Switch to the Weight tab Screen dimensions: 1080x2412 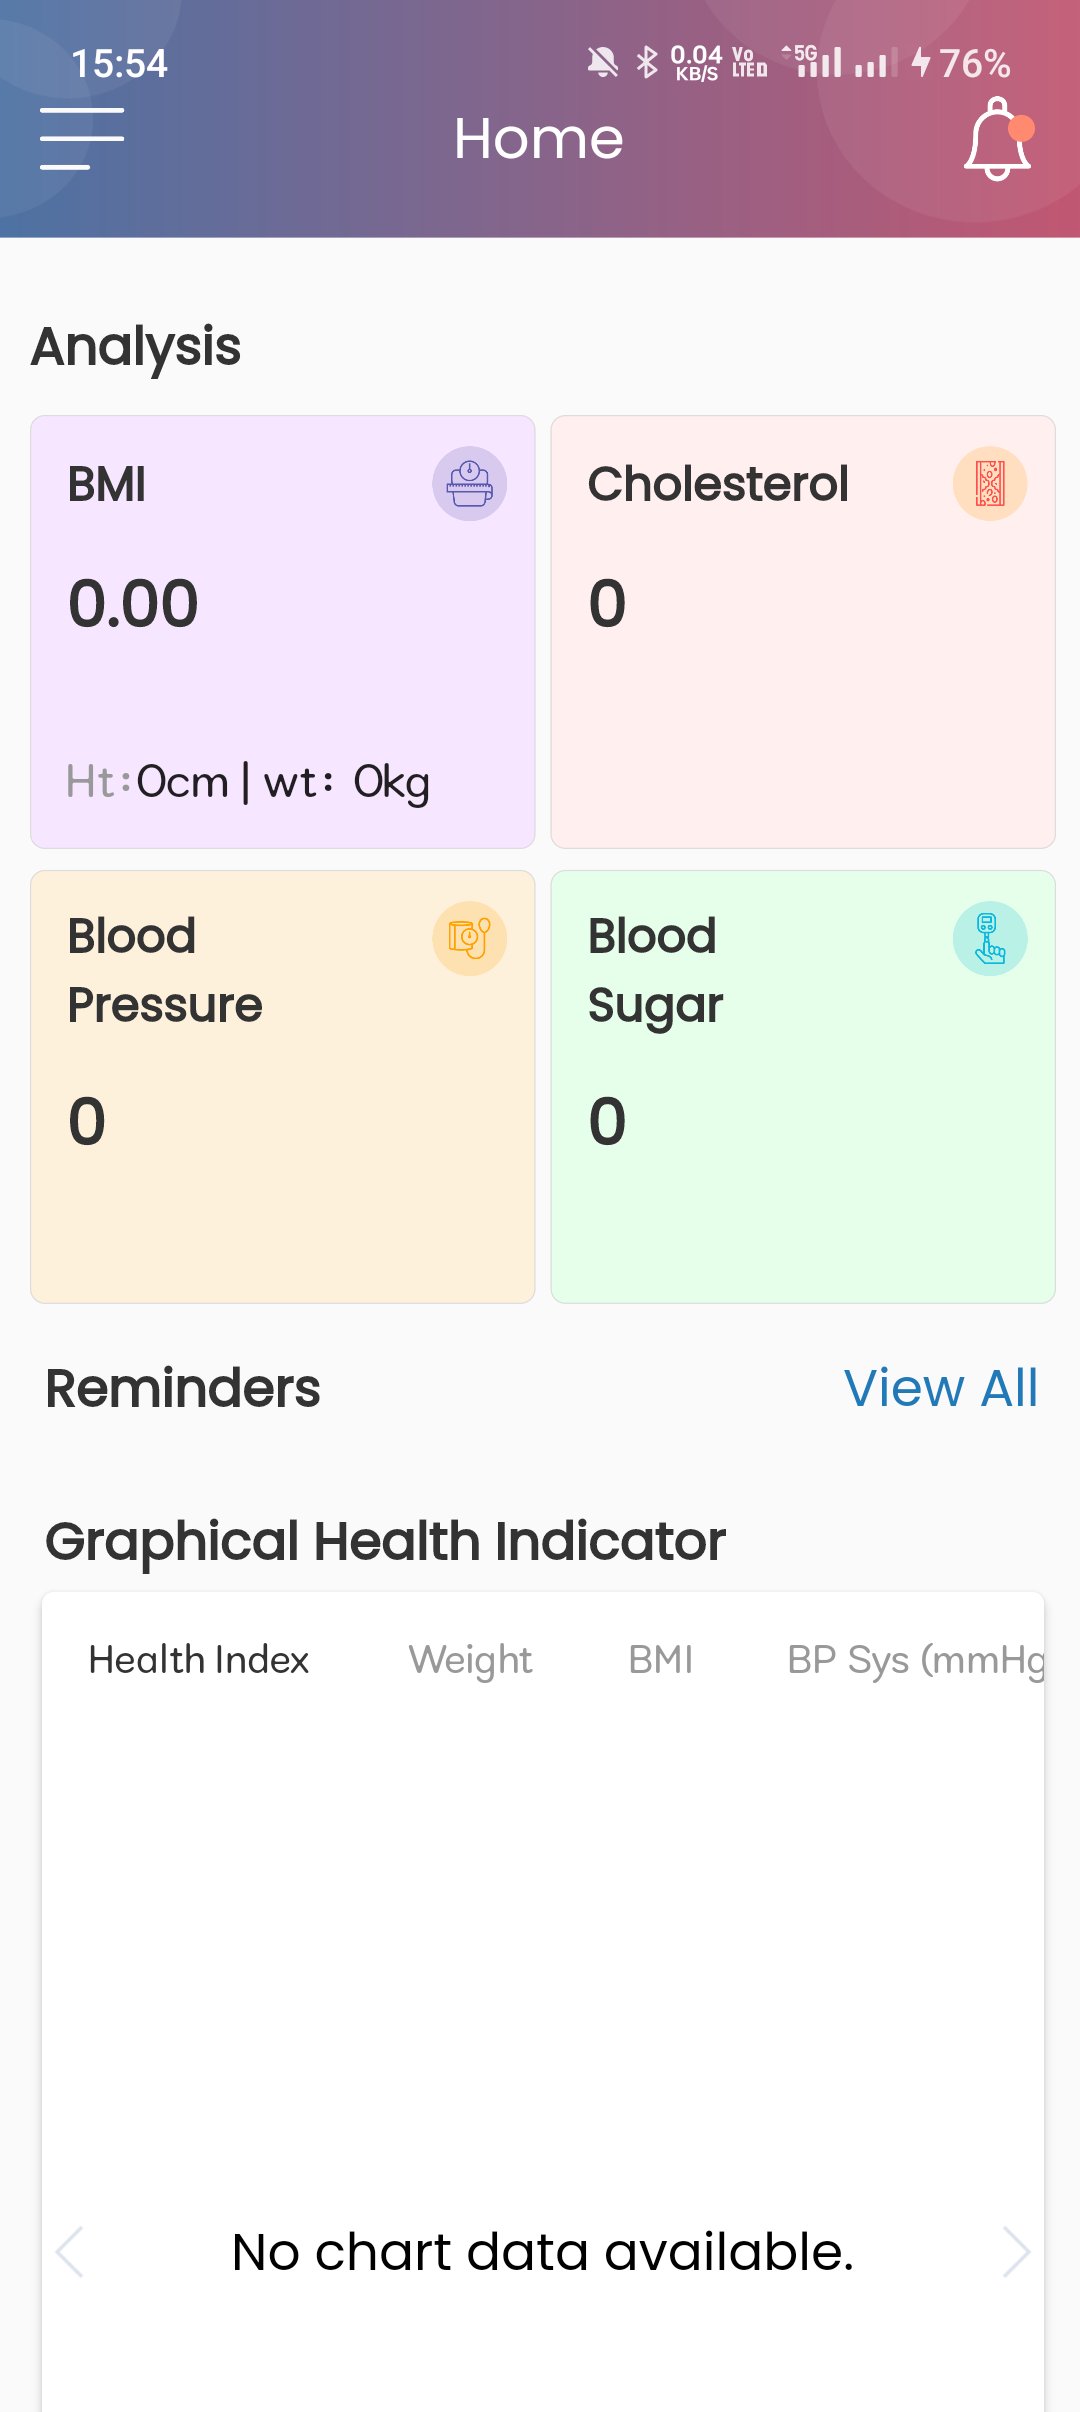(470, 1660)
